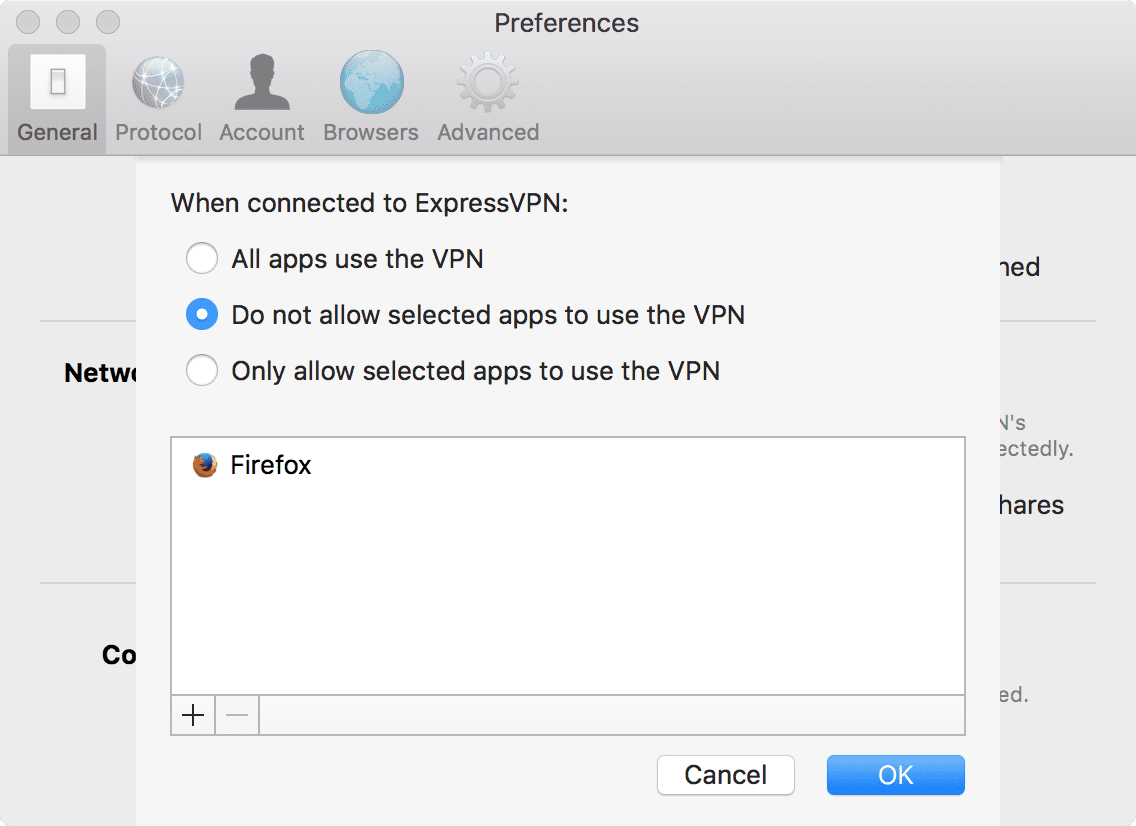
Task: Add an app with the plus button
Action: pyautogui.click(x=192, y=714)
